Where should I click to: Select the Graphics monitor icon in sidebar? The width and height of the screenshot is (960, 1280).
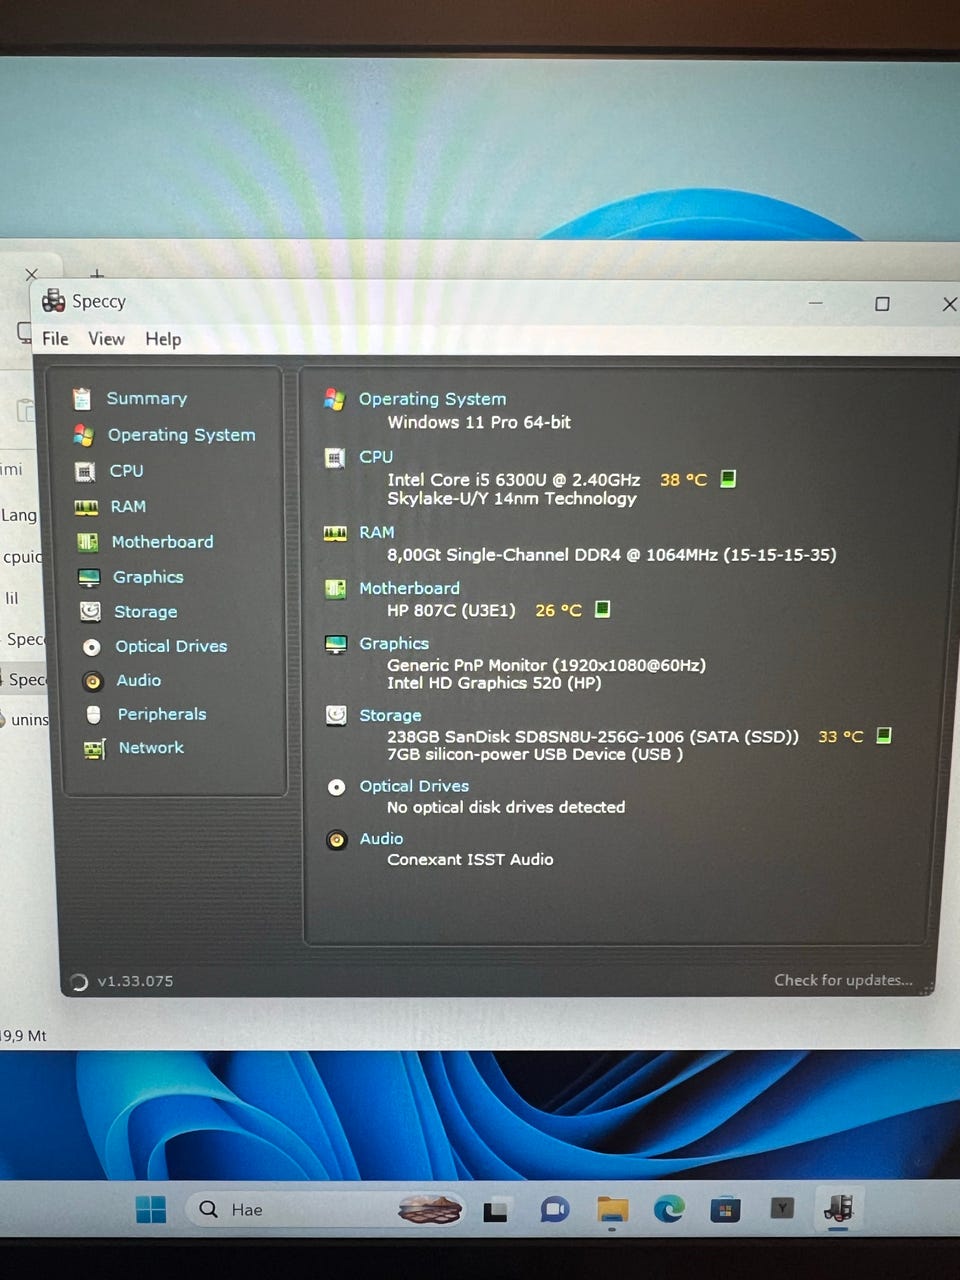click(89, 577)
